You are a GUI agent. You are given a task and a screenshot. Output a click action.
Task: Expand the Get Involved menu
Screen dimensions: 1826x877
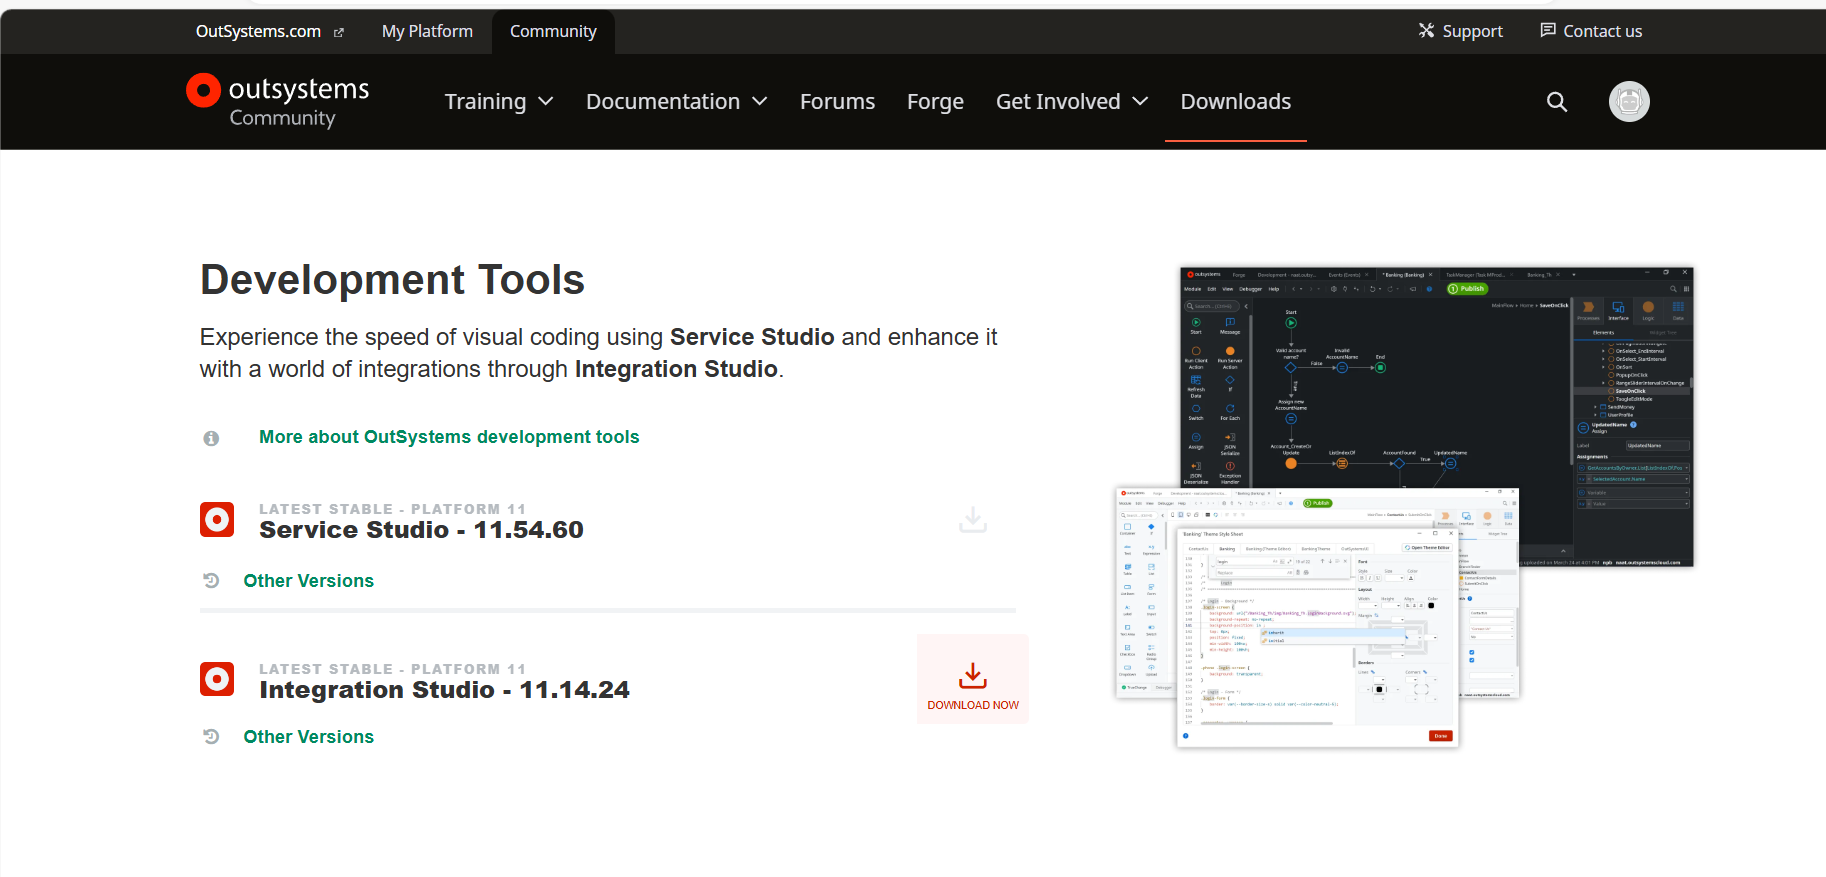click(1072, 101)
